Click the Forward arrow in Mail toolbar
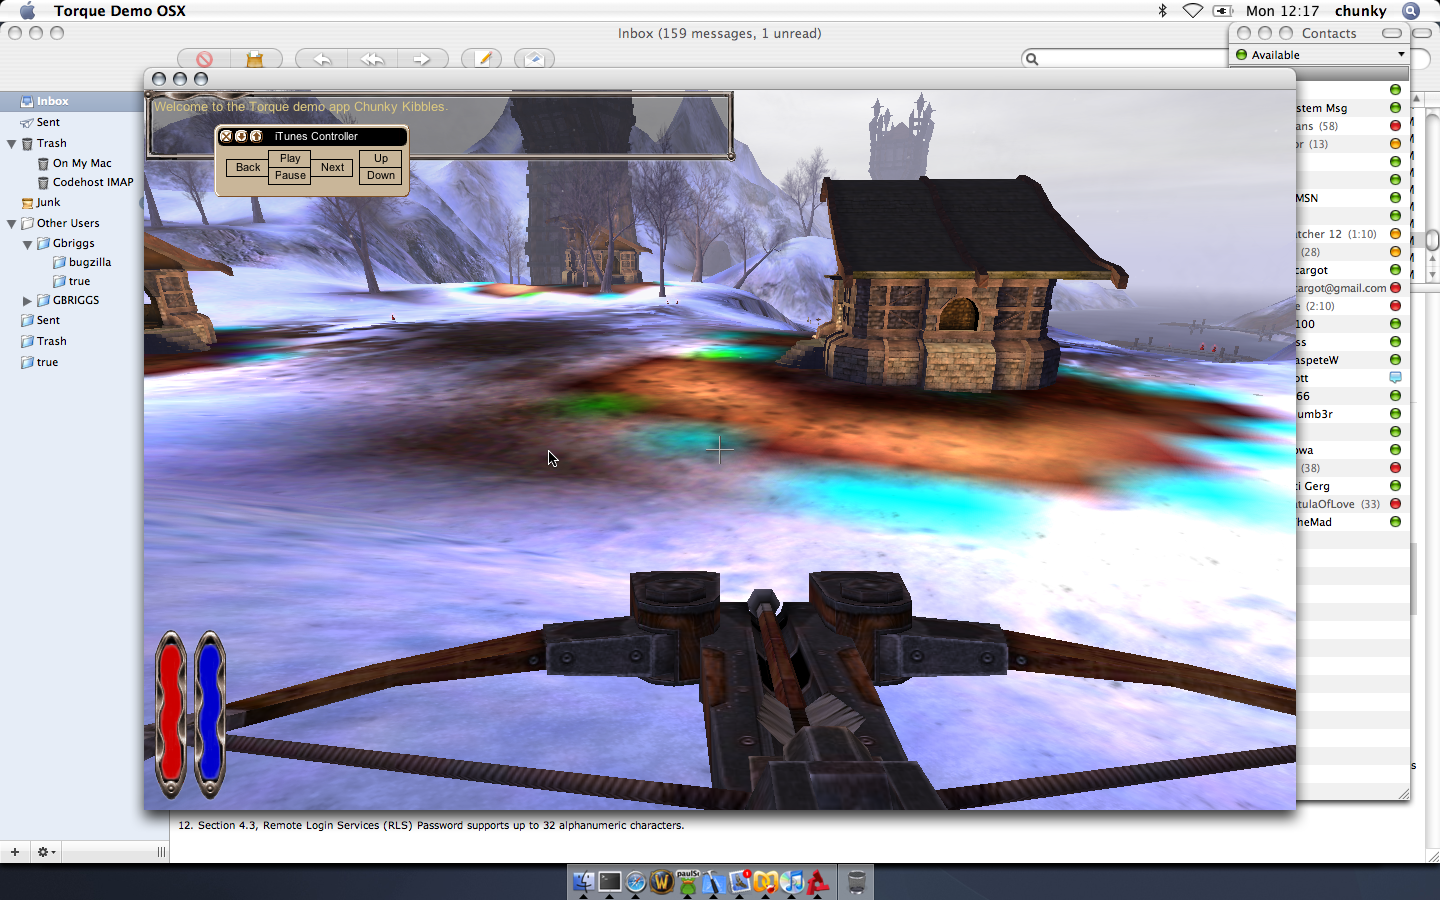This screenshot has width=1440, height=900. point(422,59)
